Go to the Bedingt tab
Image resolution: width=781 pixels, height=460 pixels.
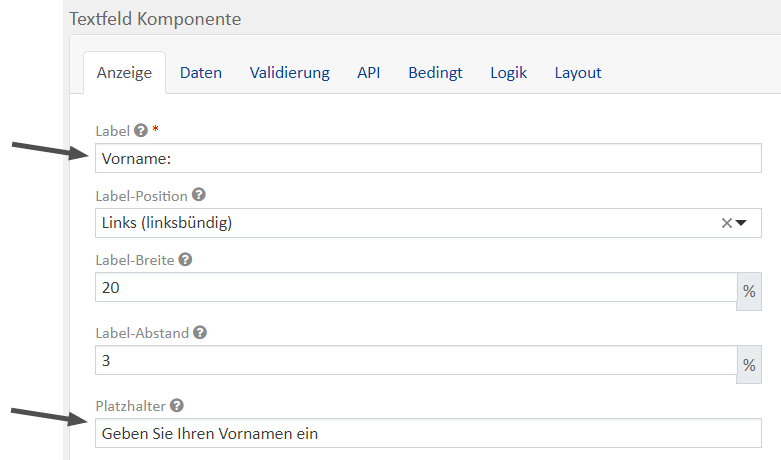(435, 73)
